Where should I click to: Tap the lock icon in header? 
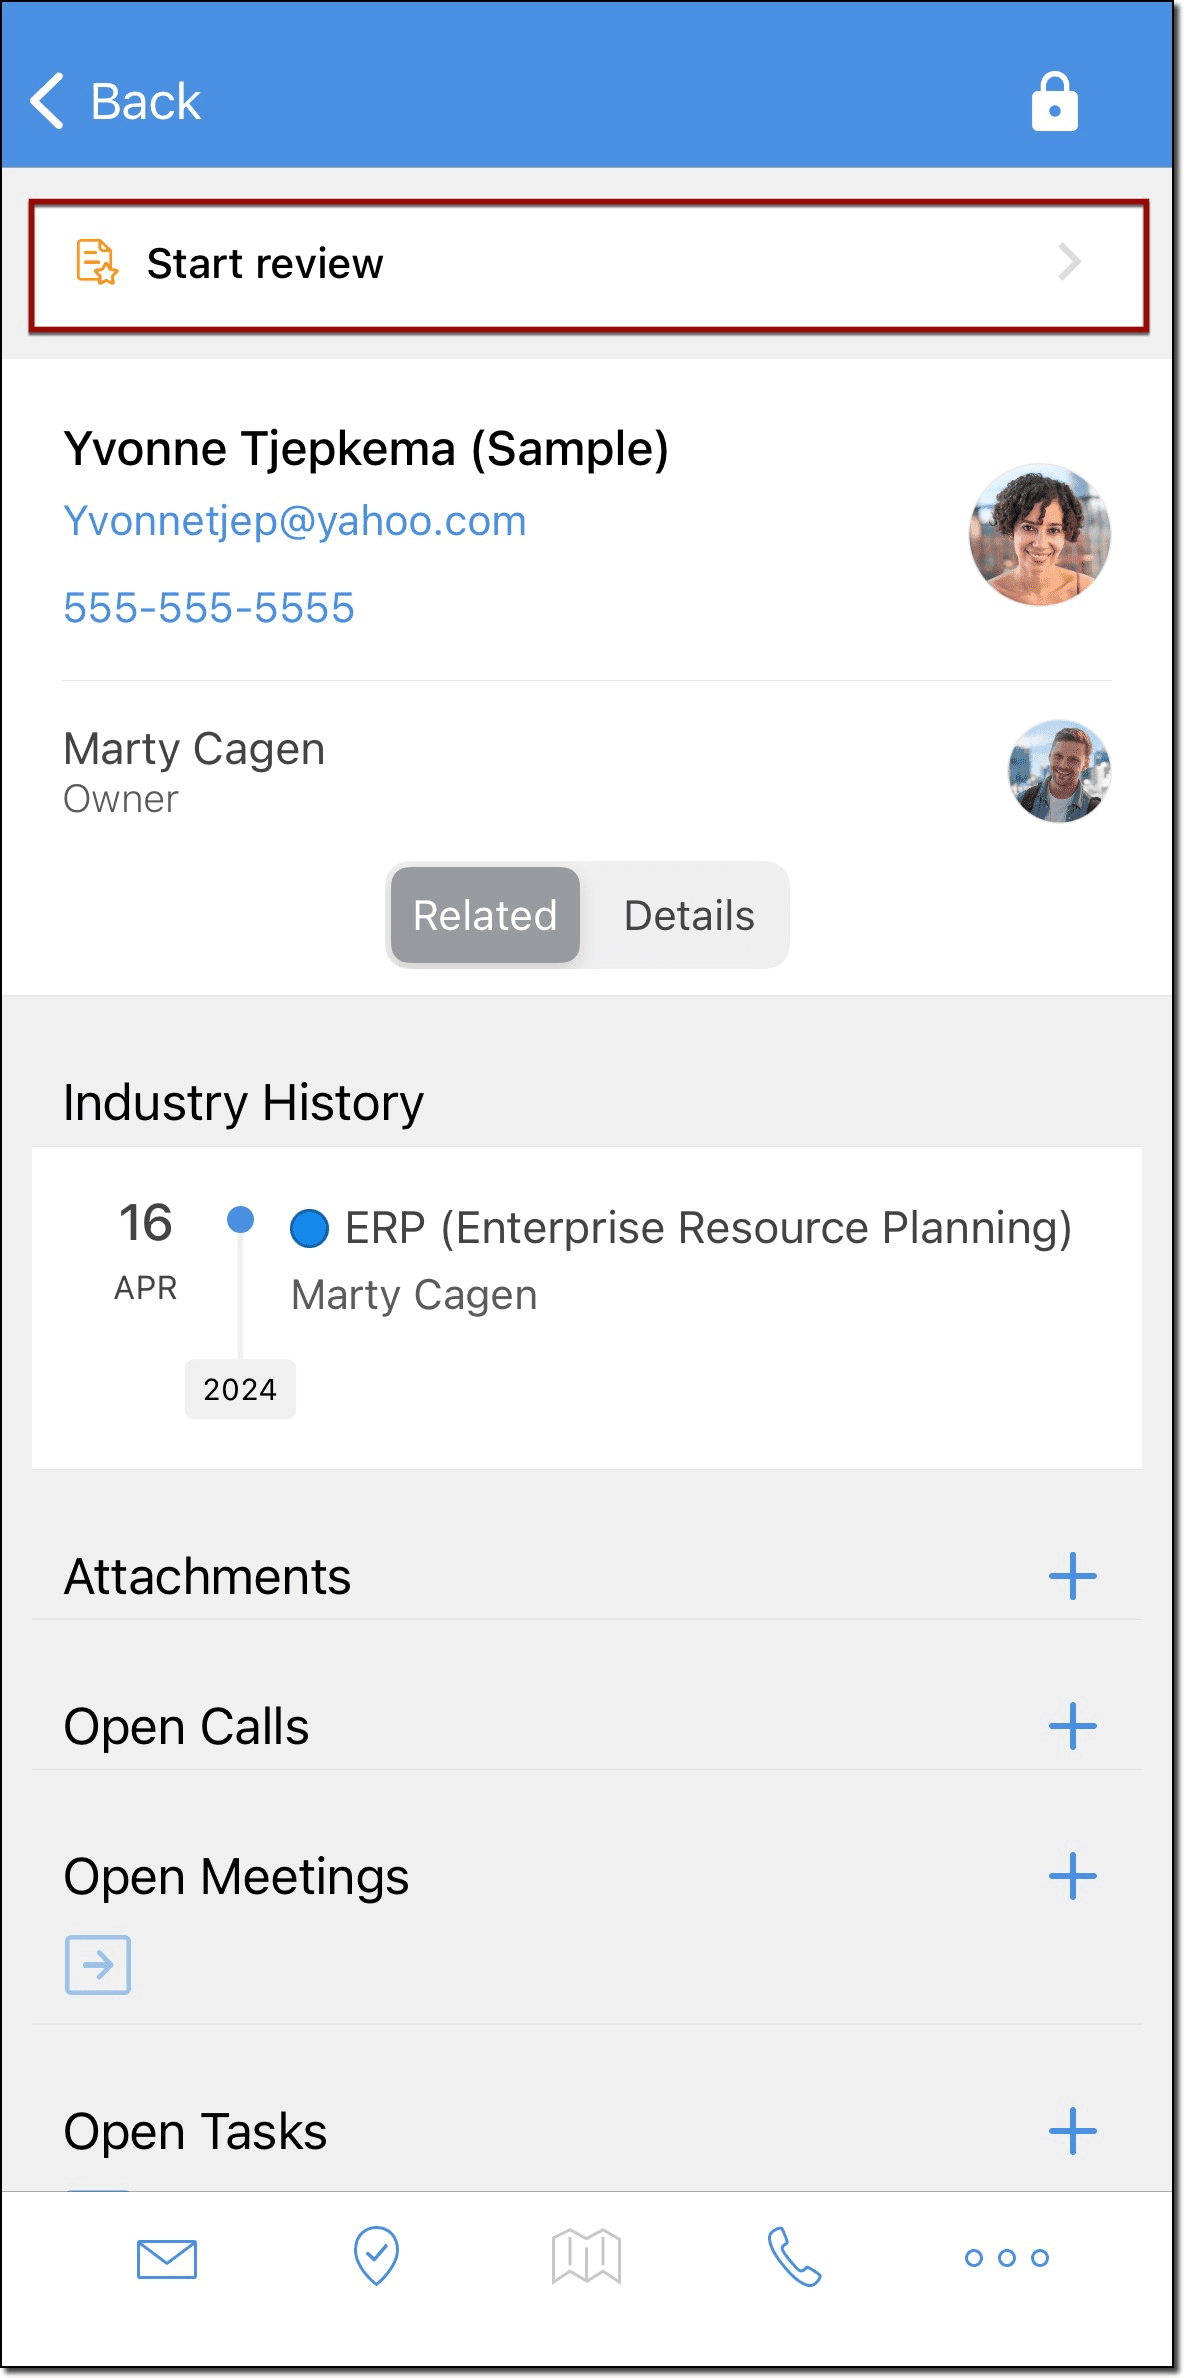point(1054,102)
